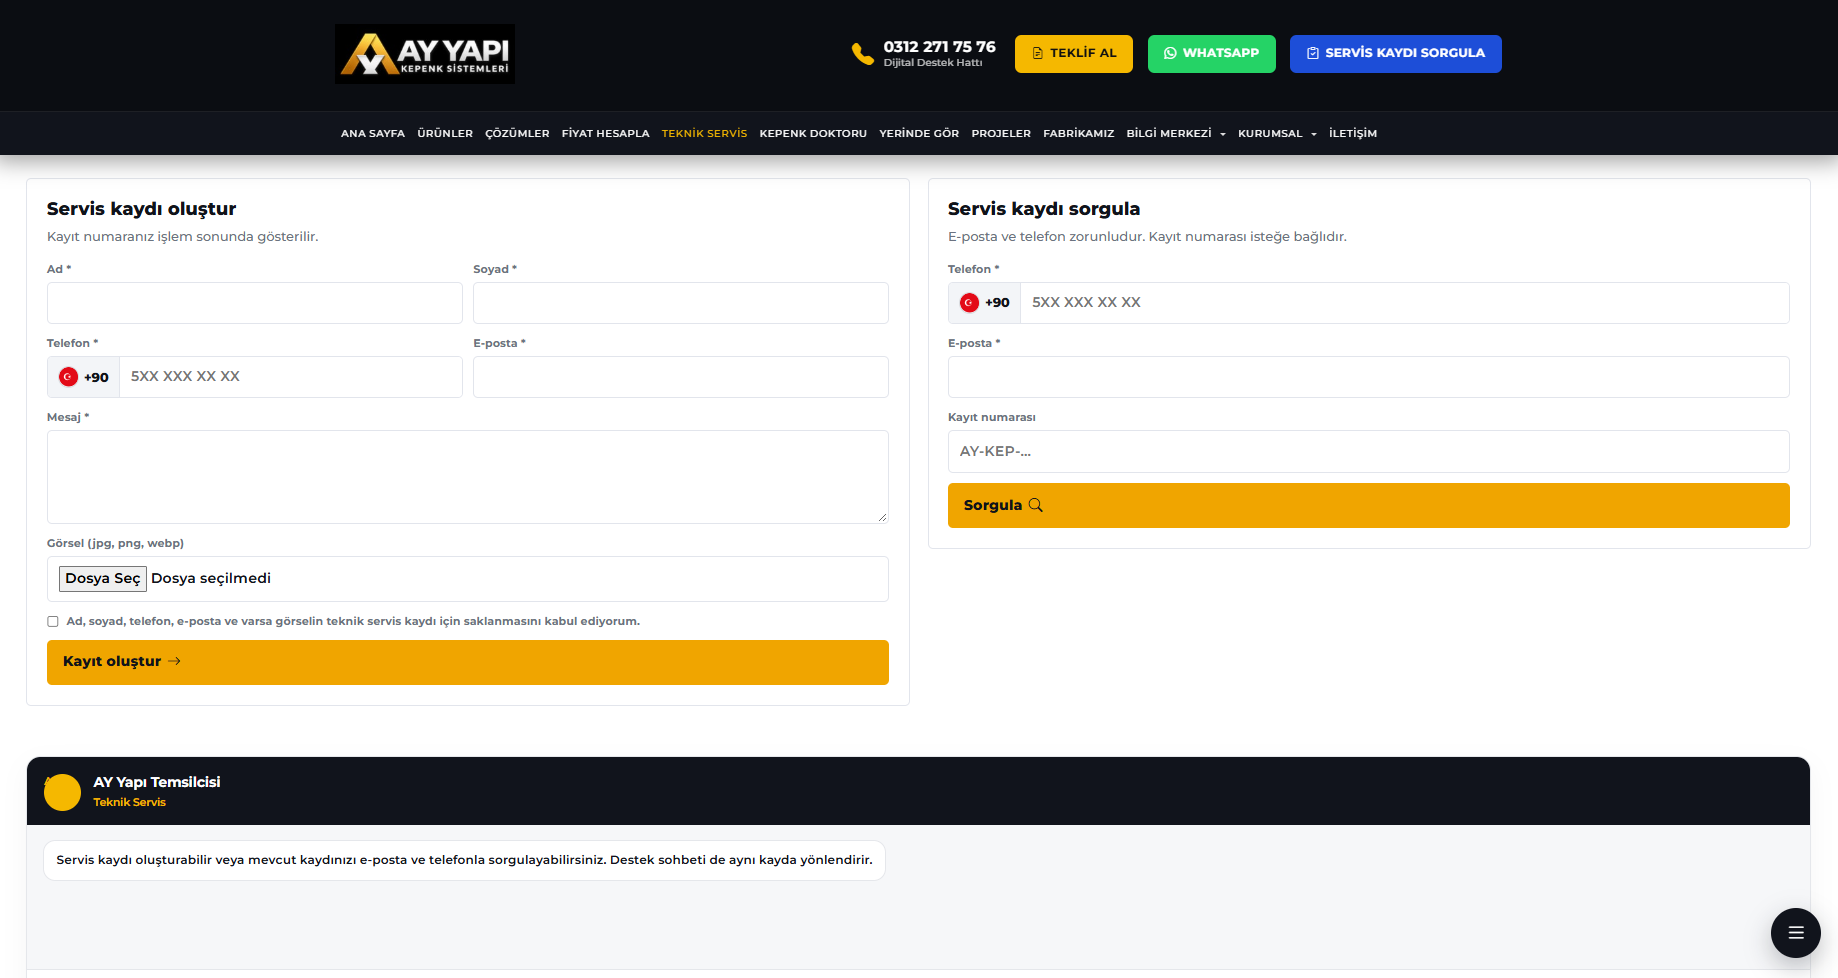Click the Teklif Al button
This screenshot has height=978, width=1838.
coord(1074,54)
